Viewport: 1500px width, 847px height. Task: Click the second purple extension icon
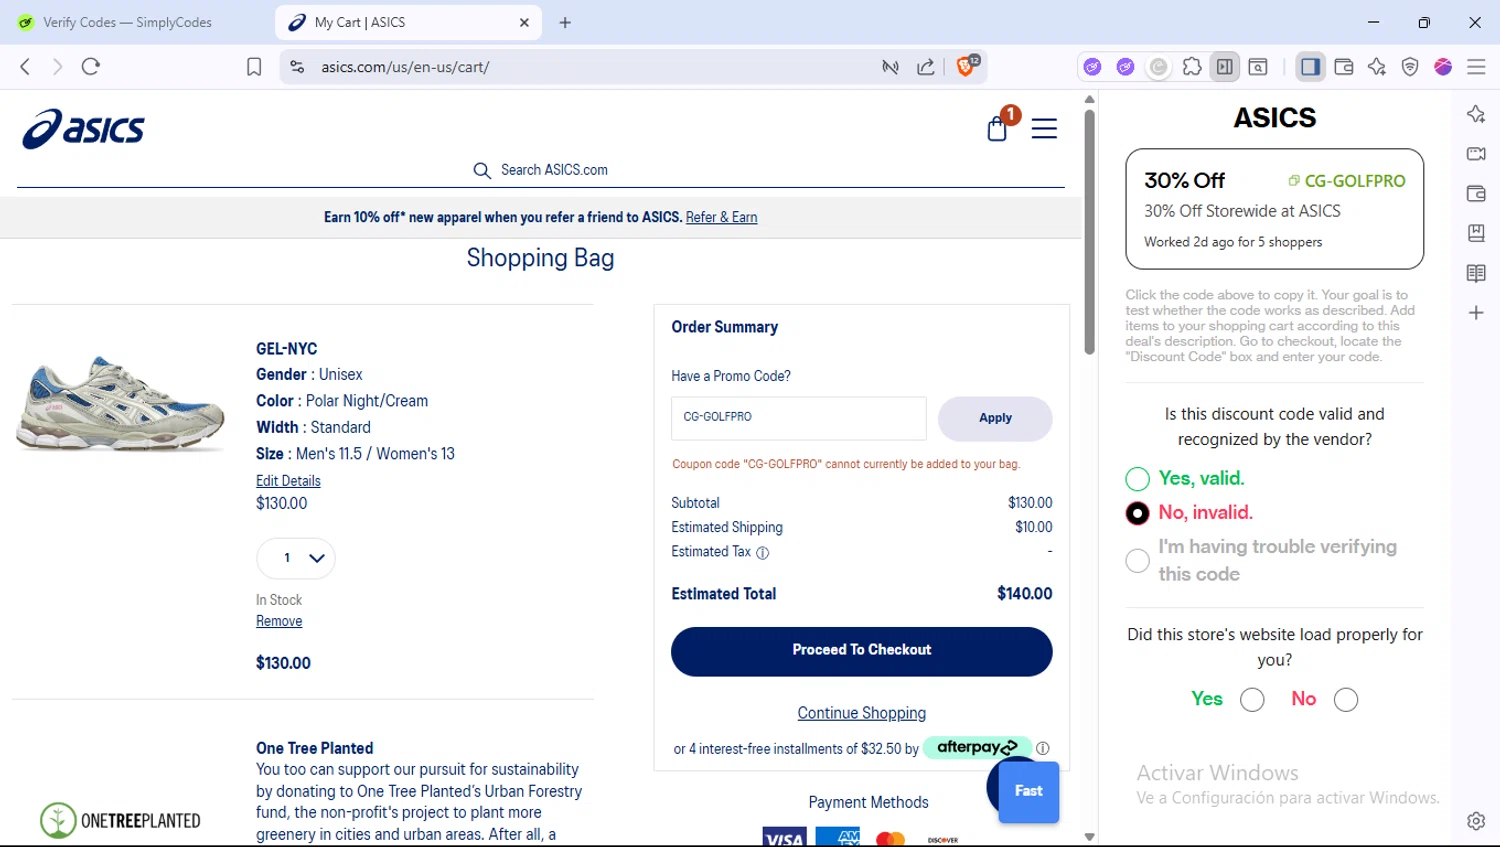pos(1125,67)
